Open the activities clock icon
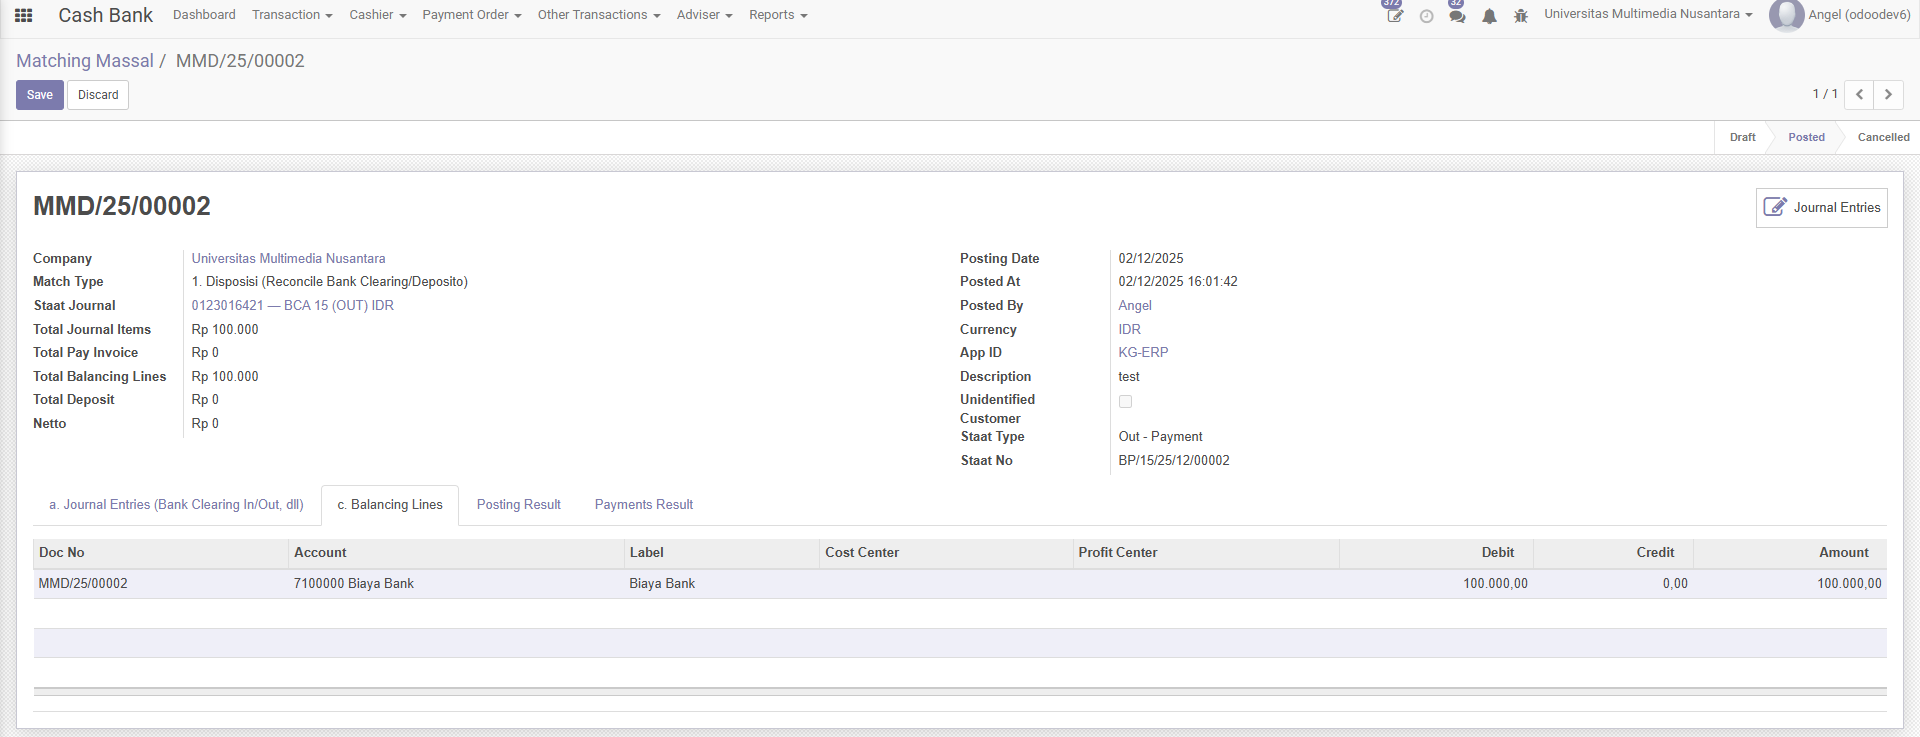Image resolution: width=1920 pixels, height=737 pixels. pyautogui.click(x=1426, y=16)
